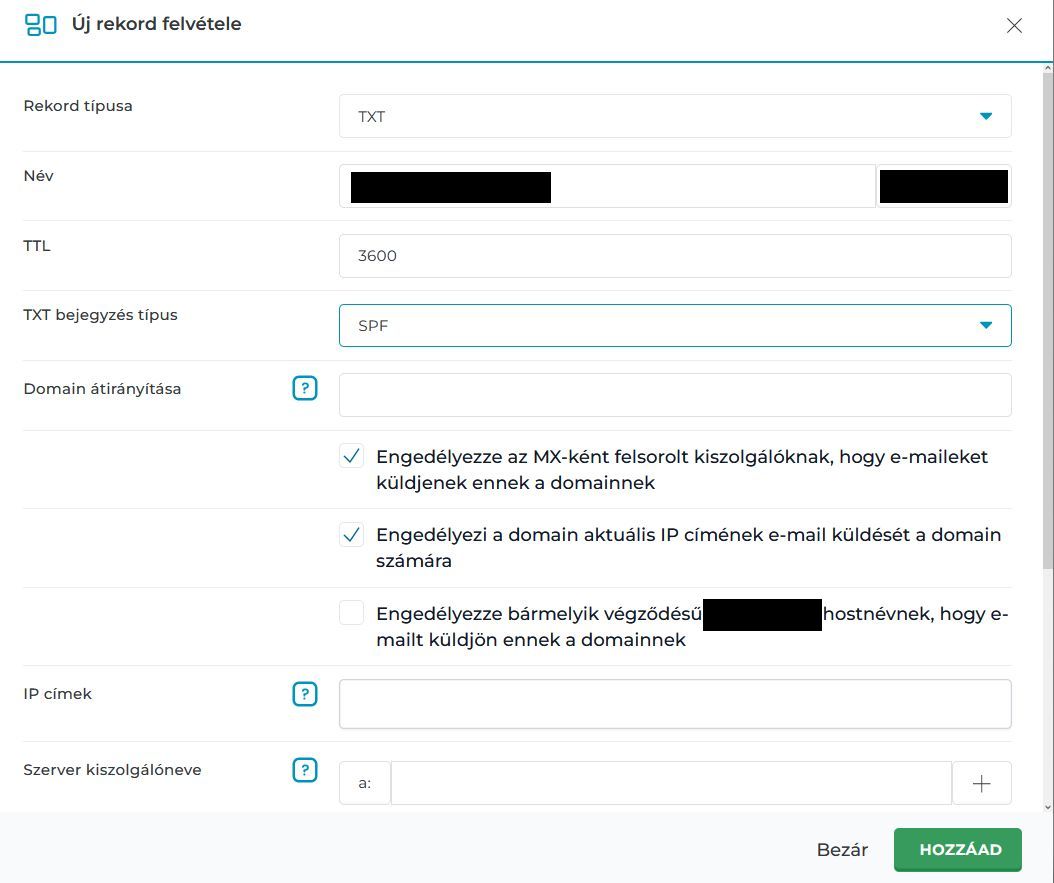1054x883 pixels.
Task: Enable the hostname ending permission checkbox
Action: [x=352, y=613]
